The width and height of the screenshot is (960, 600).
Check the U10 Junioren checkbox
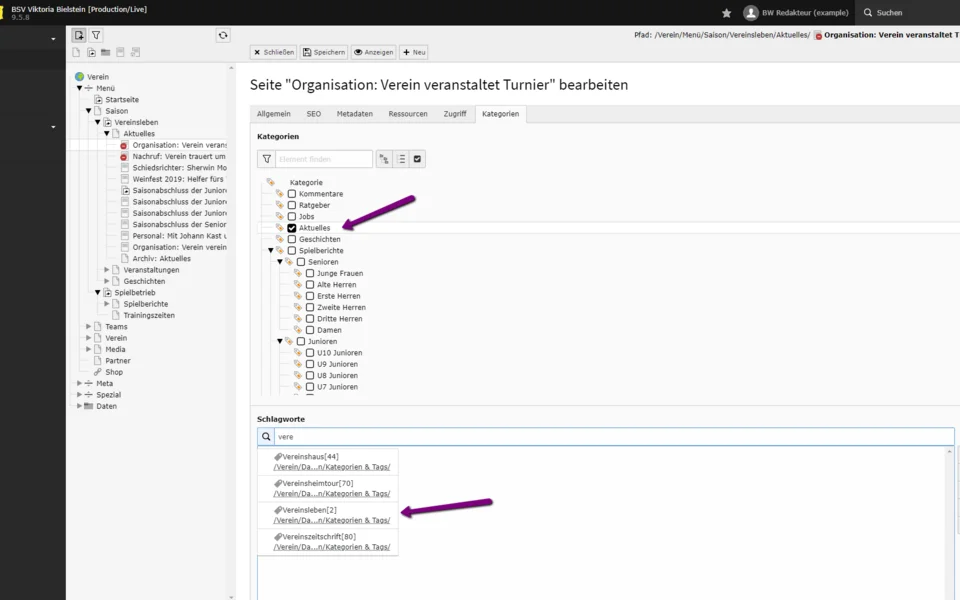pos(310,353)
